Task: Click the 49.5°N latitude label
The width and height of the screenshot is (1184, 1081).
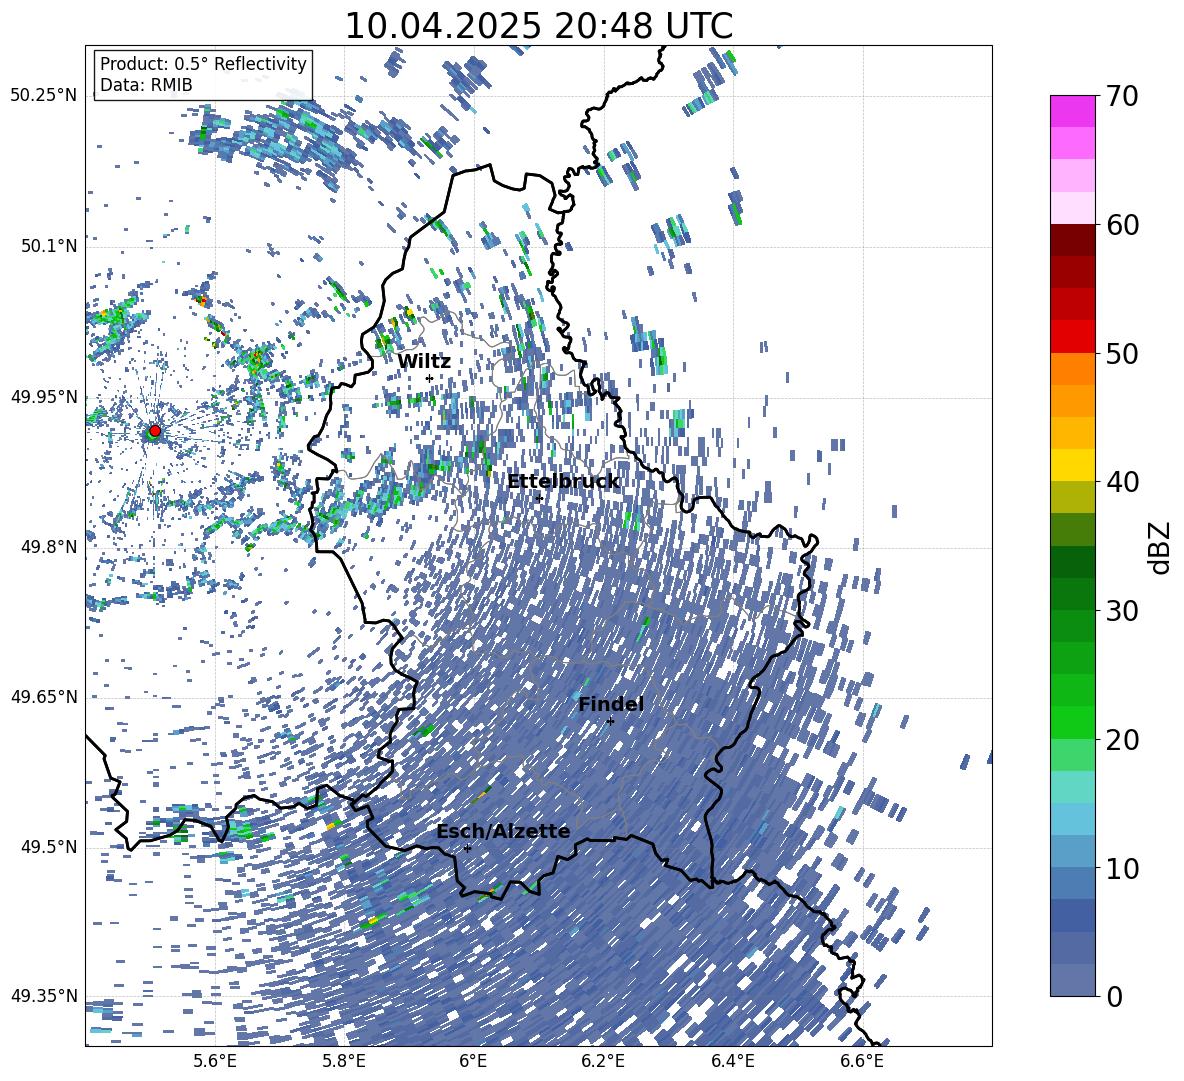Action: pos(48,846)
